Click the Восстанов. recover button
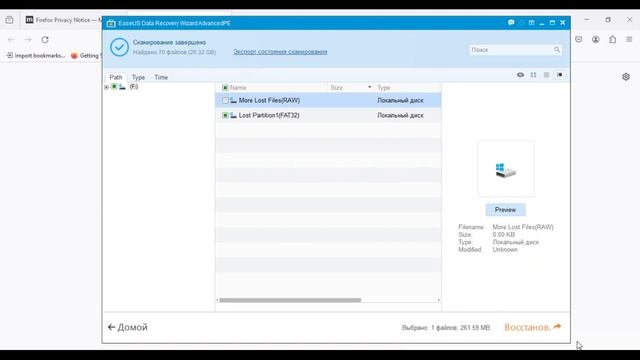640x360 pixels. pos(533,327)
